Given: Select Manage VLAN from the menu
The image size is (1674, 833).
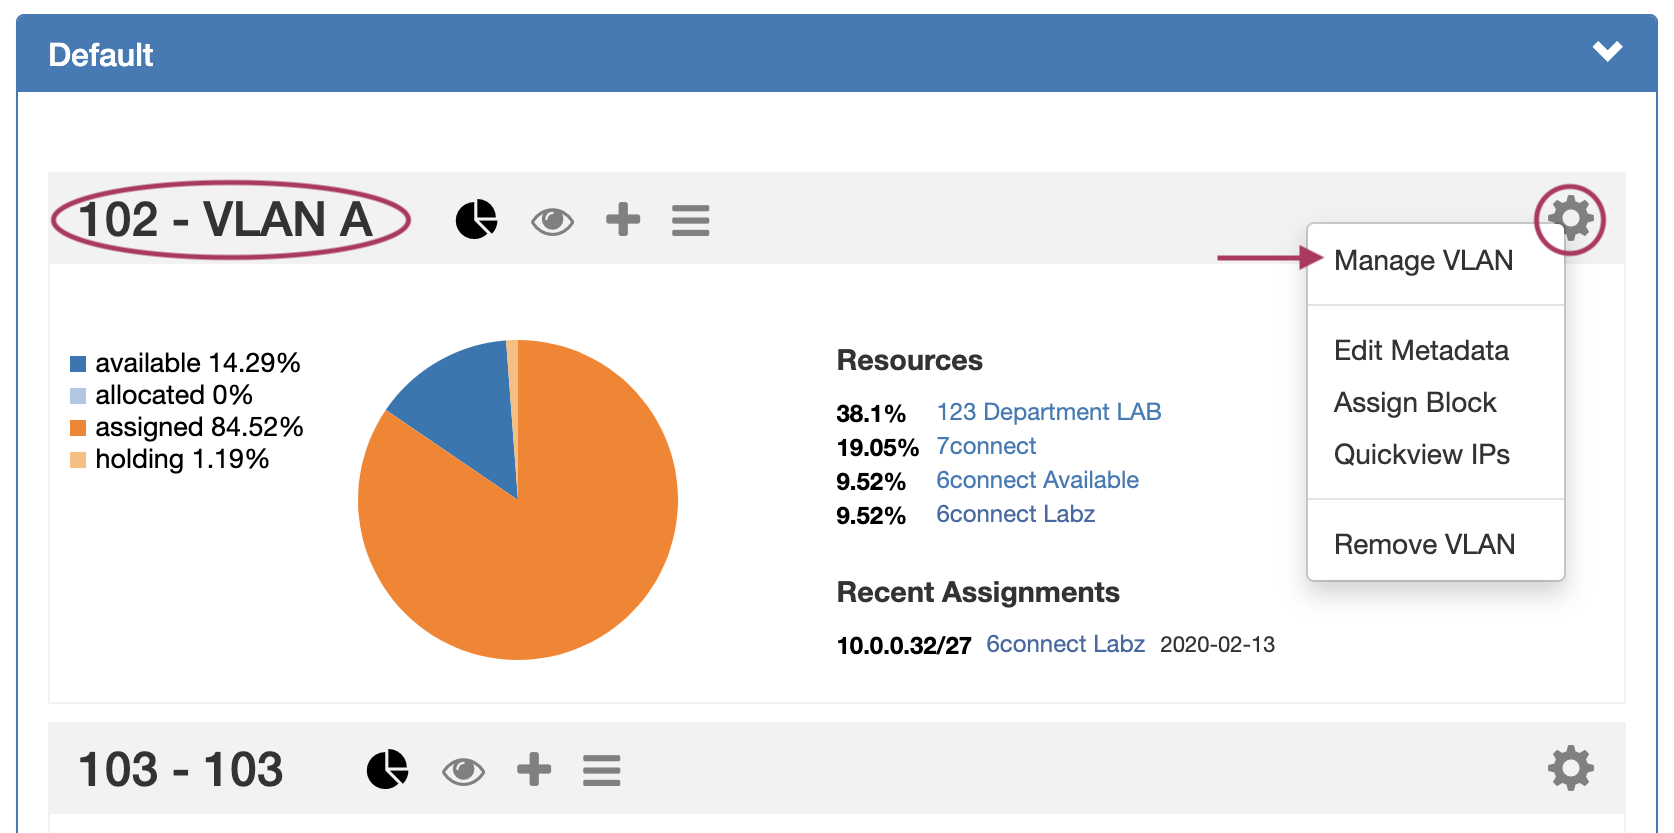Looking at the screenshot, I should click(1423, 261).
